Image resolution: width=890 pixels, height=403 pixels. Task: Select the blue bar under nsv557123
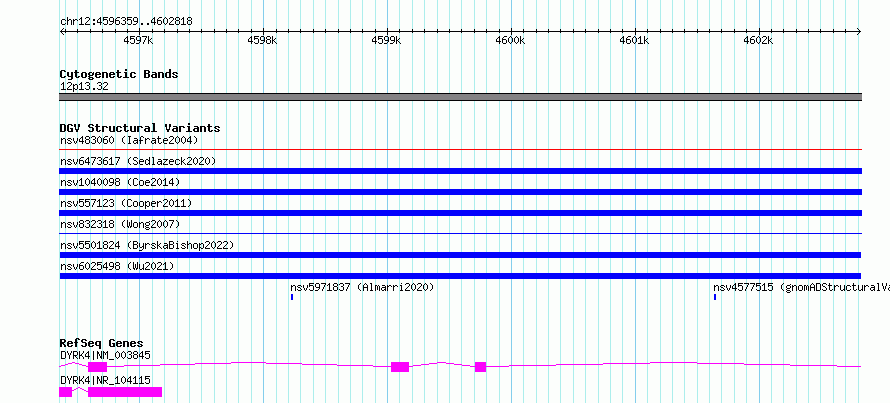[460, 213]
